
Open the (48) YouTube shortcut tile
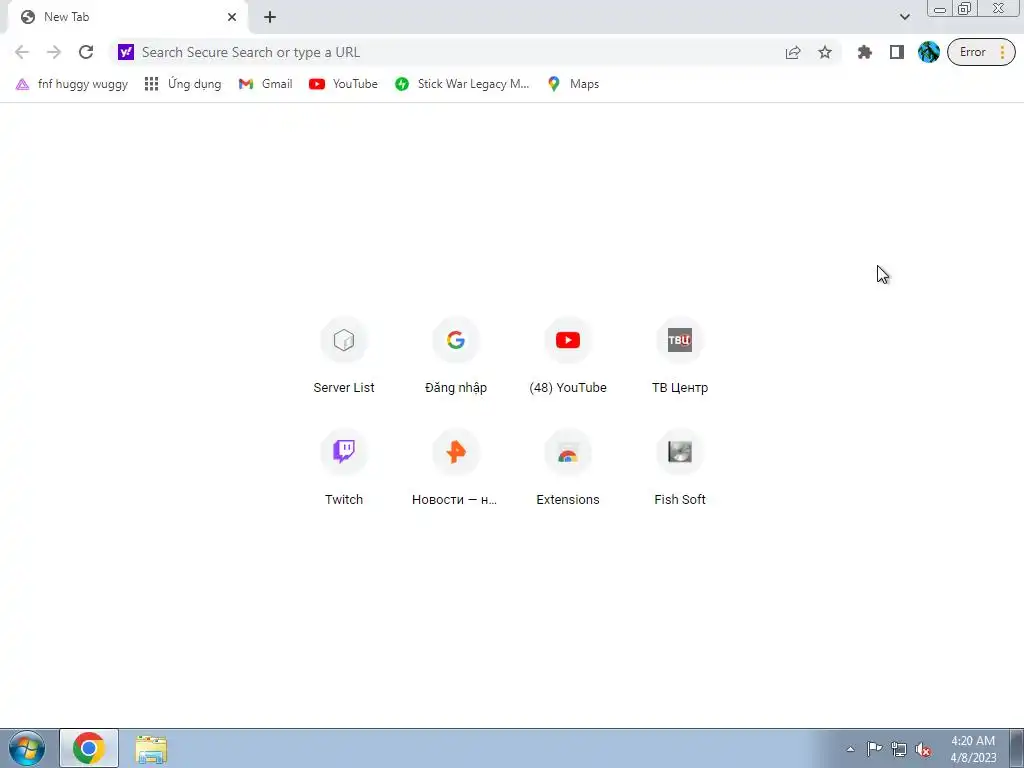click(x=568, y=357)
